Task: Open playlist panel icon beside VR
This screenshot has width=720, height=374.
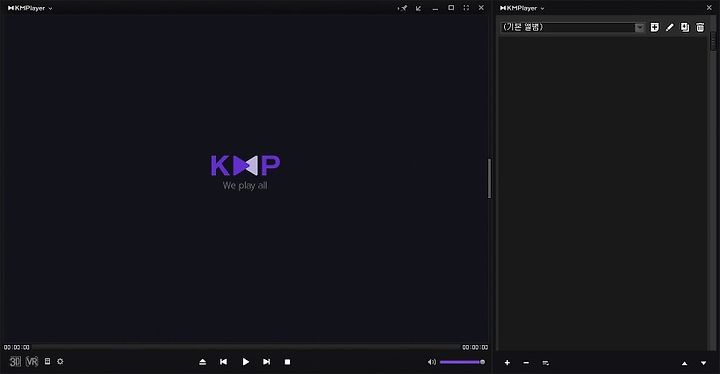Action: [x=47, y=362]
